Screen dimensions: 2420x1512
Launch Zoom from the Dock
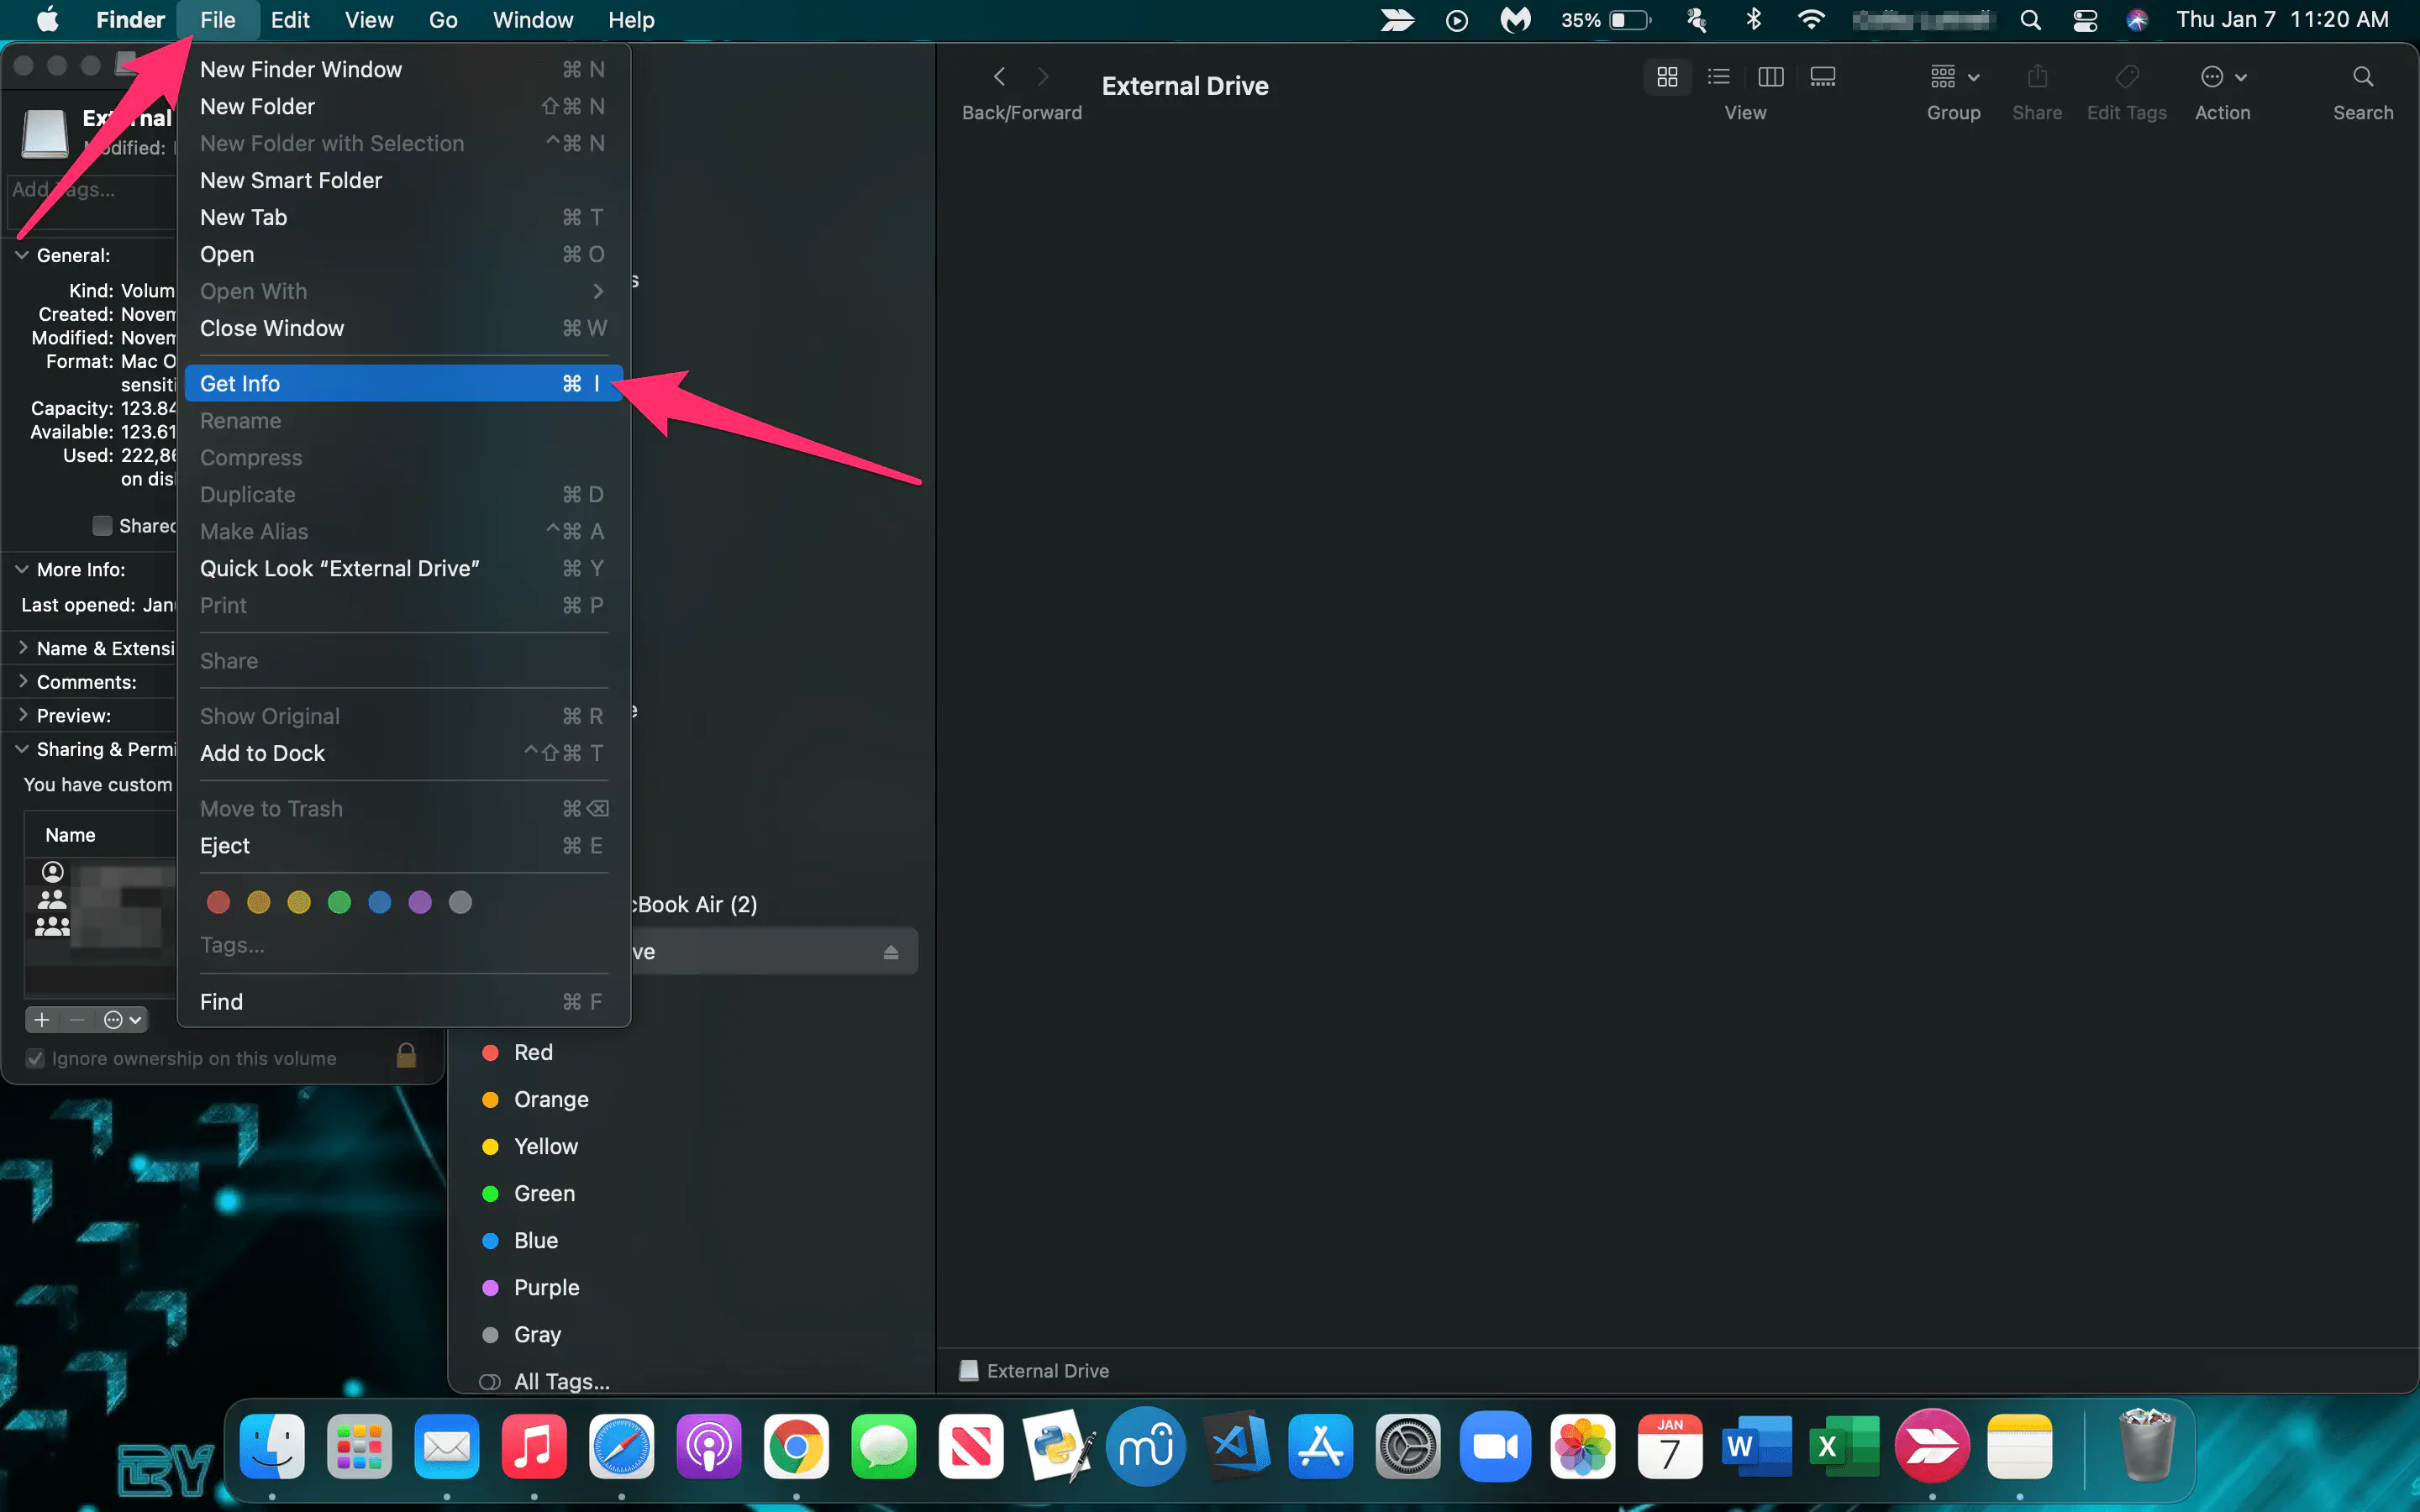pyautogui.click(x=1495, y=1447)
